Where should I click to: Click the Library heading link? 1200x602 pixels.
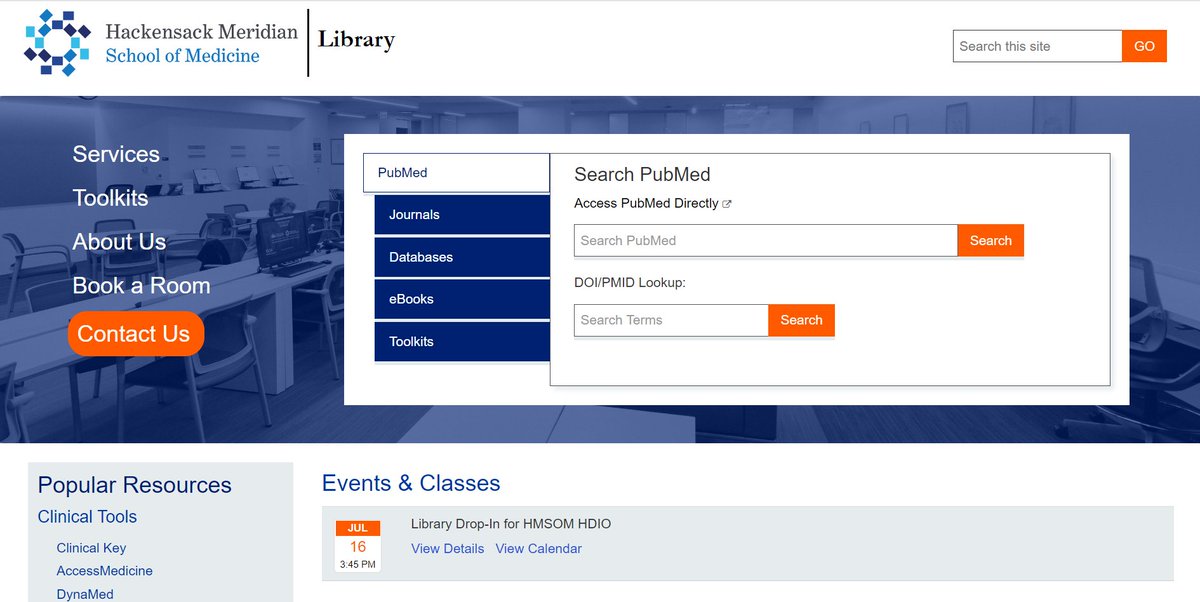tap(356, 40)
